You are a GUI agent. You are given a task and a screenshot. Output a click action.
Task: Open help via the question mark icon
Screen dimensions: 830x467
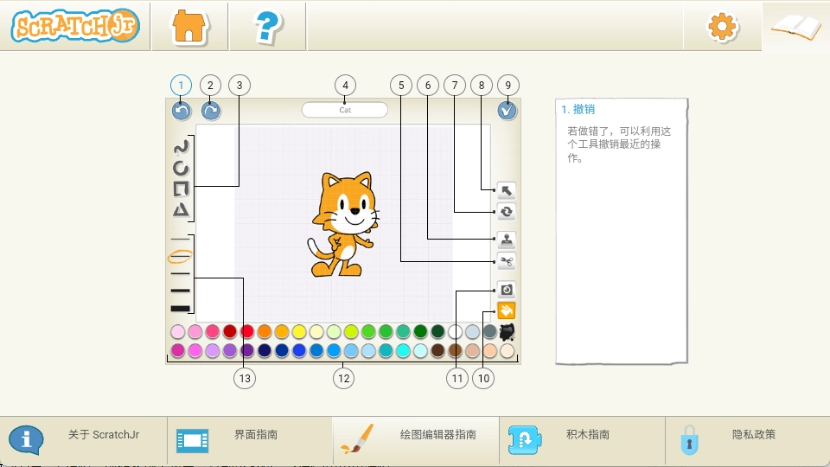[x=267, y=27]
